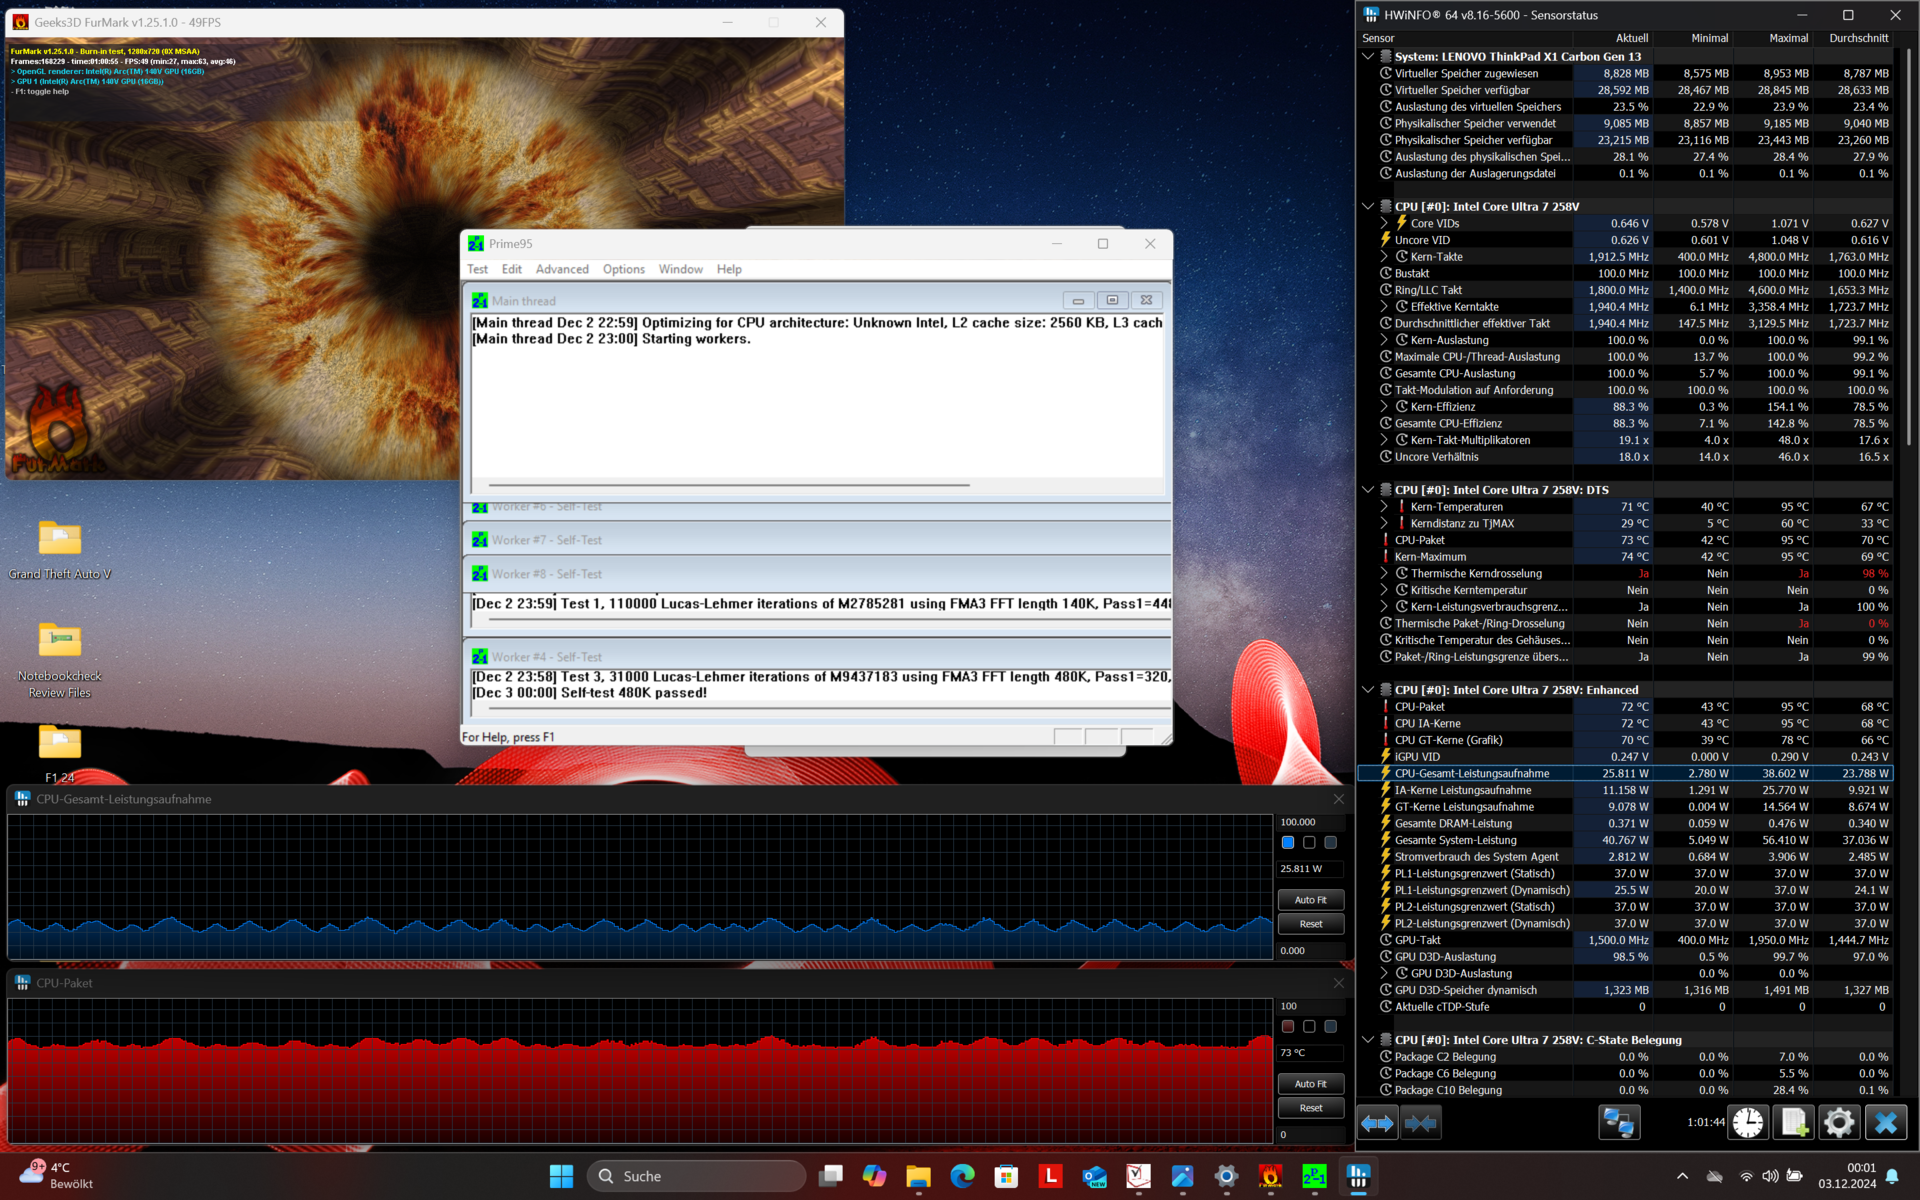Collapse the System LENOVO ThinkPad sensor group
This screenshot has width=1920, height=1200.
(1368, 57)
